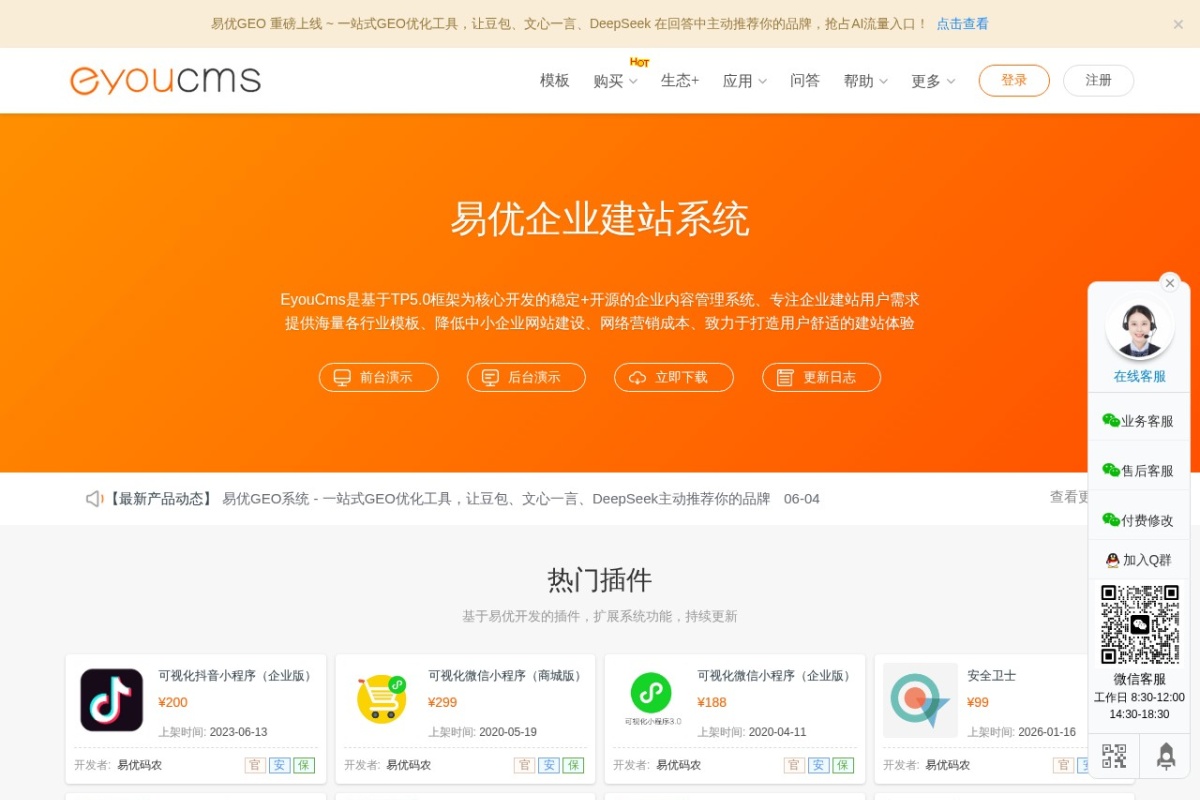Click the WeChat QR code image
Image resolution: width=1200 pixels, height=800 pixels.
1140,625
